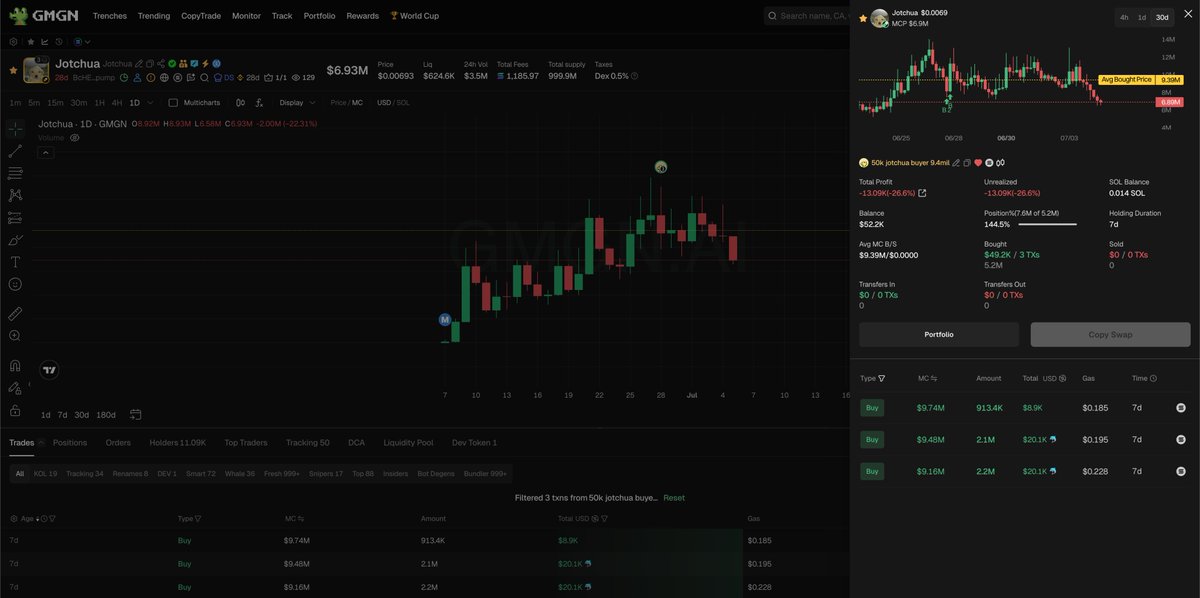Viewport: 1200px width, 598px height.
Task: Open the Liquidity Pool tab
Action: [408, 442]
